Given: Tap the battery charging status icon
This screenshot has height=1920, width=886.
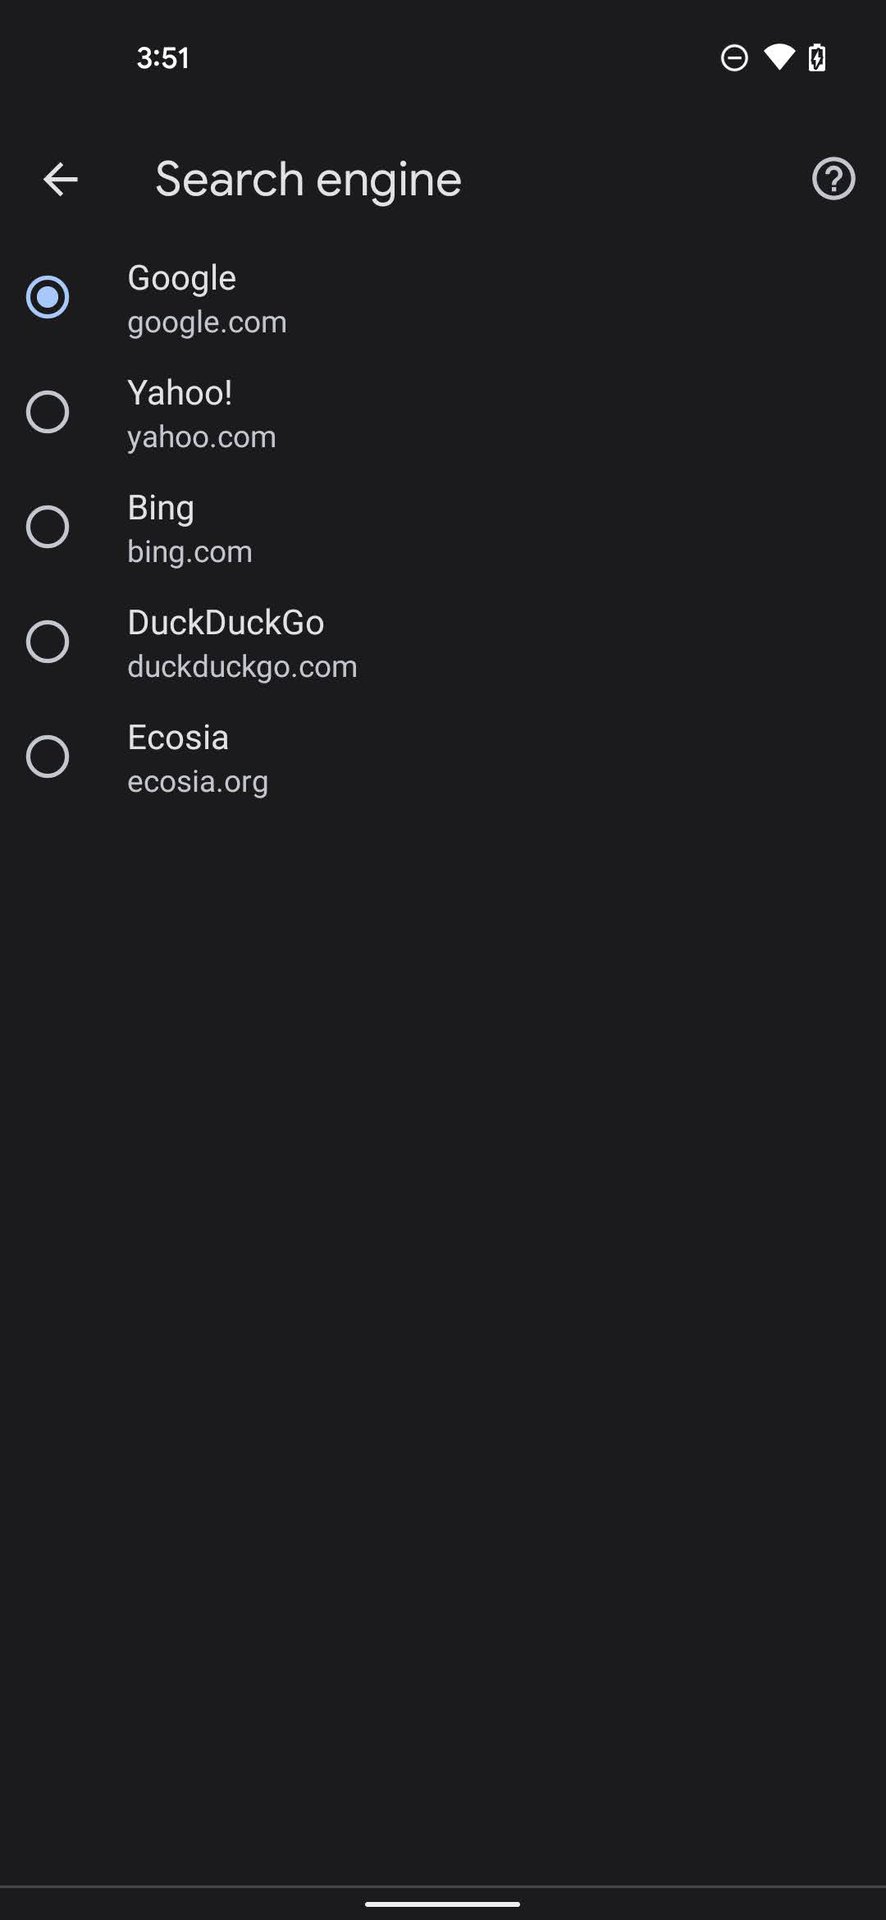Looking at the screenshot, I should point(817,57).
